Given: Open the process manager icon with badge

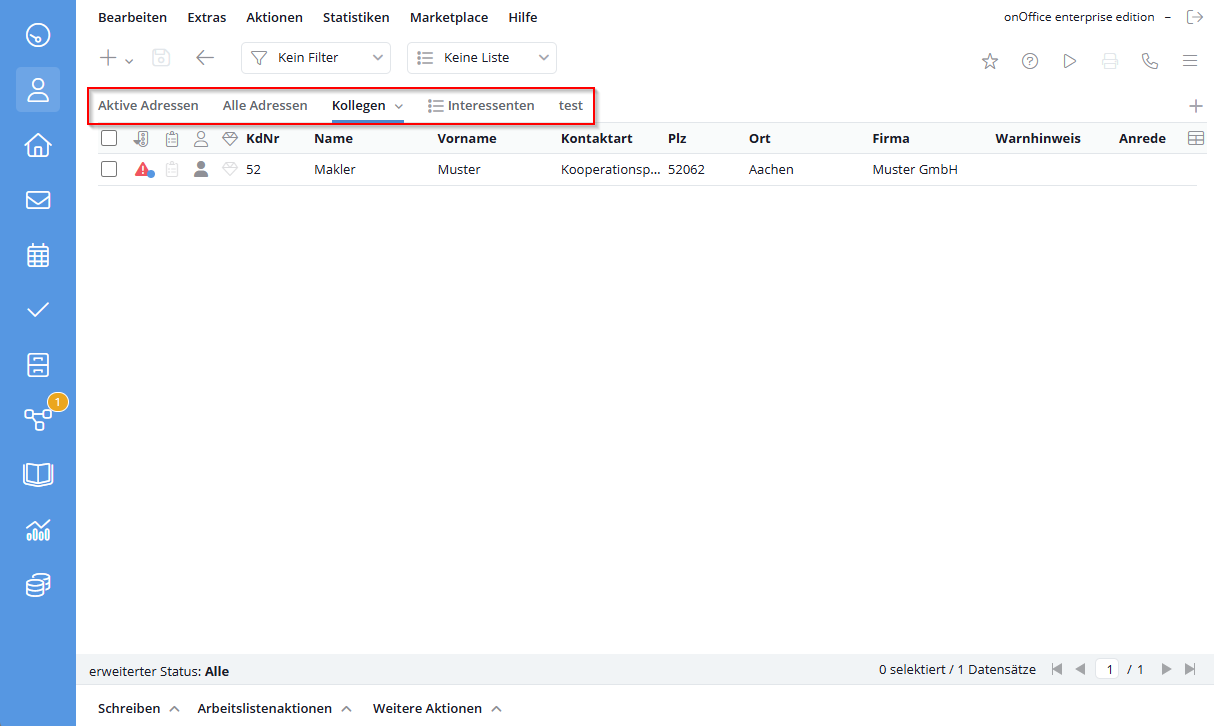Looking at the screenshot, I should pyautogui.click(x=38, y=419).
